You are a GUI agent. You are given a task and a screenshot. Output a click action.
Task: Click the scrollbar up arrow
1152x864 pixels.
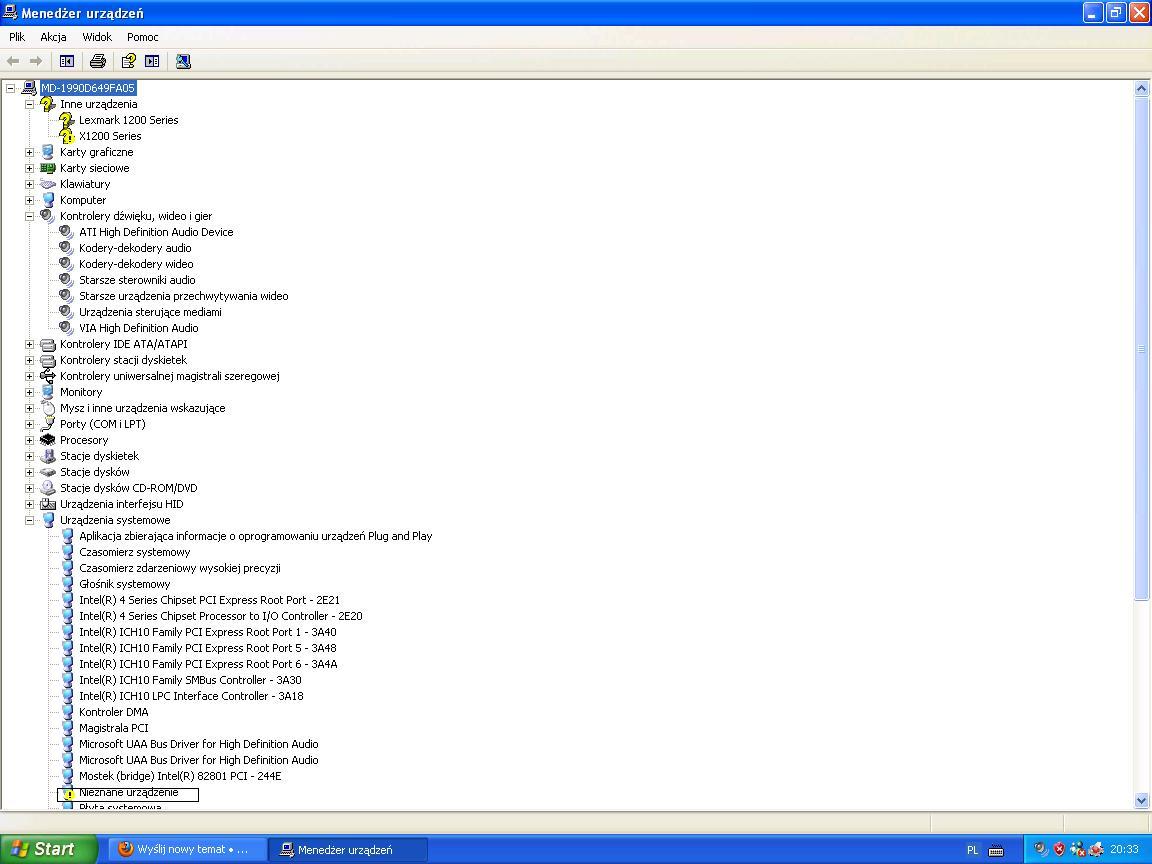[x=1141, y=89]
